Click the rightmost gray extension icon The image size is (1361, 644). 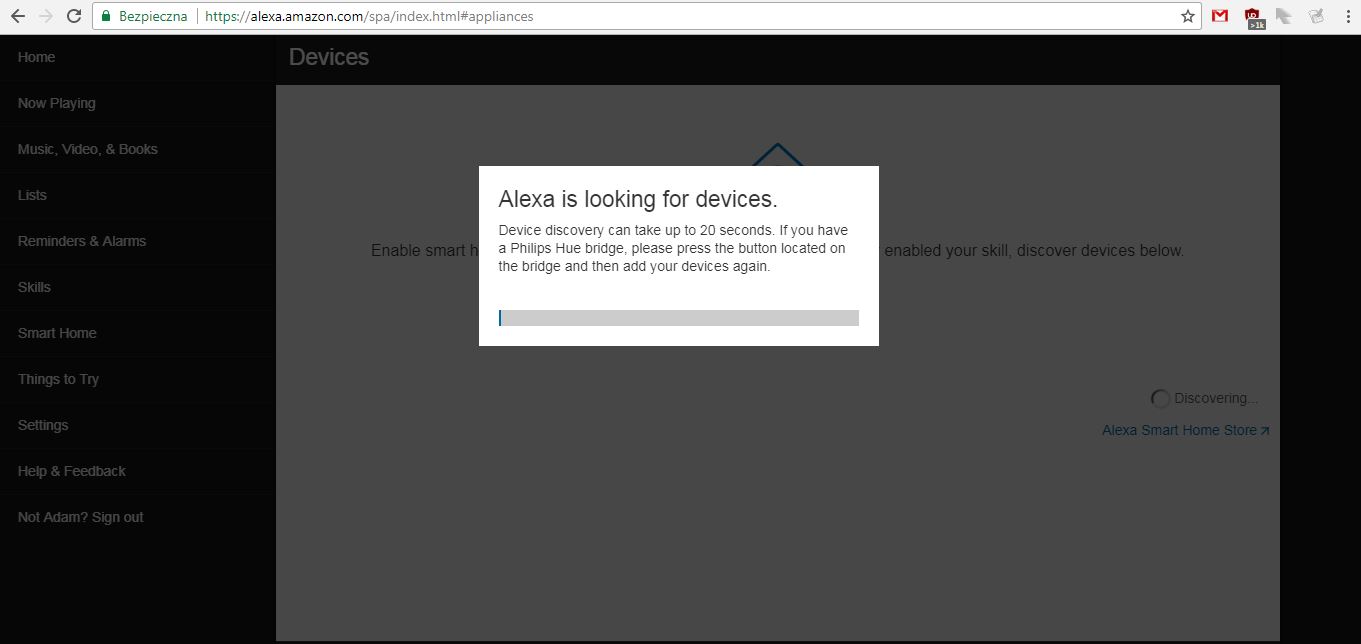[1316, 16]
